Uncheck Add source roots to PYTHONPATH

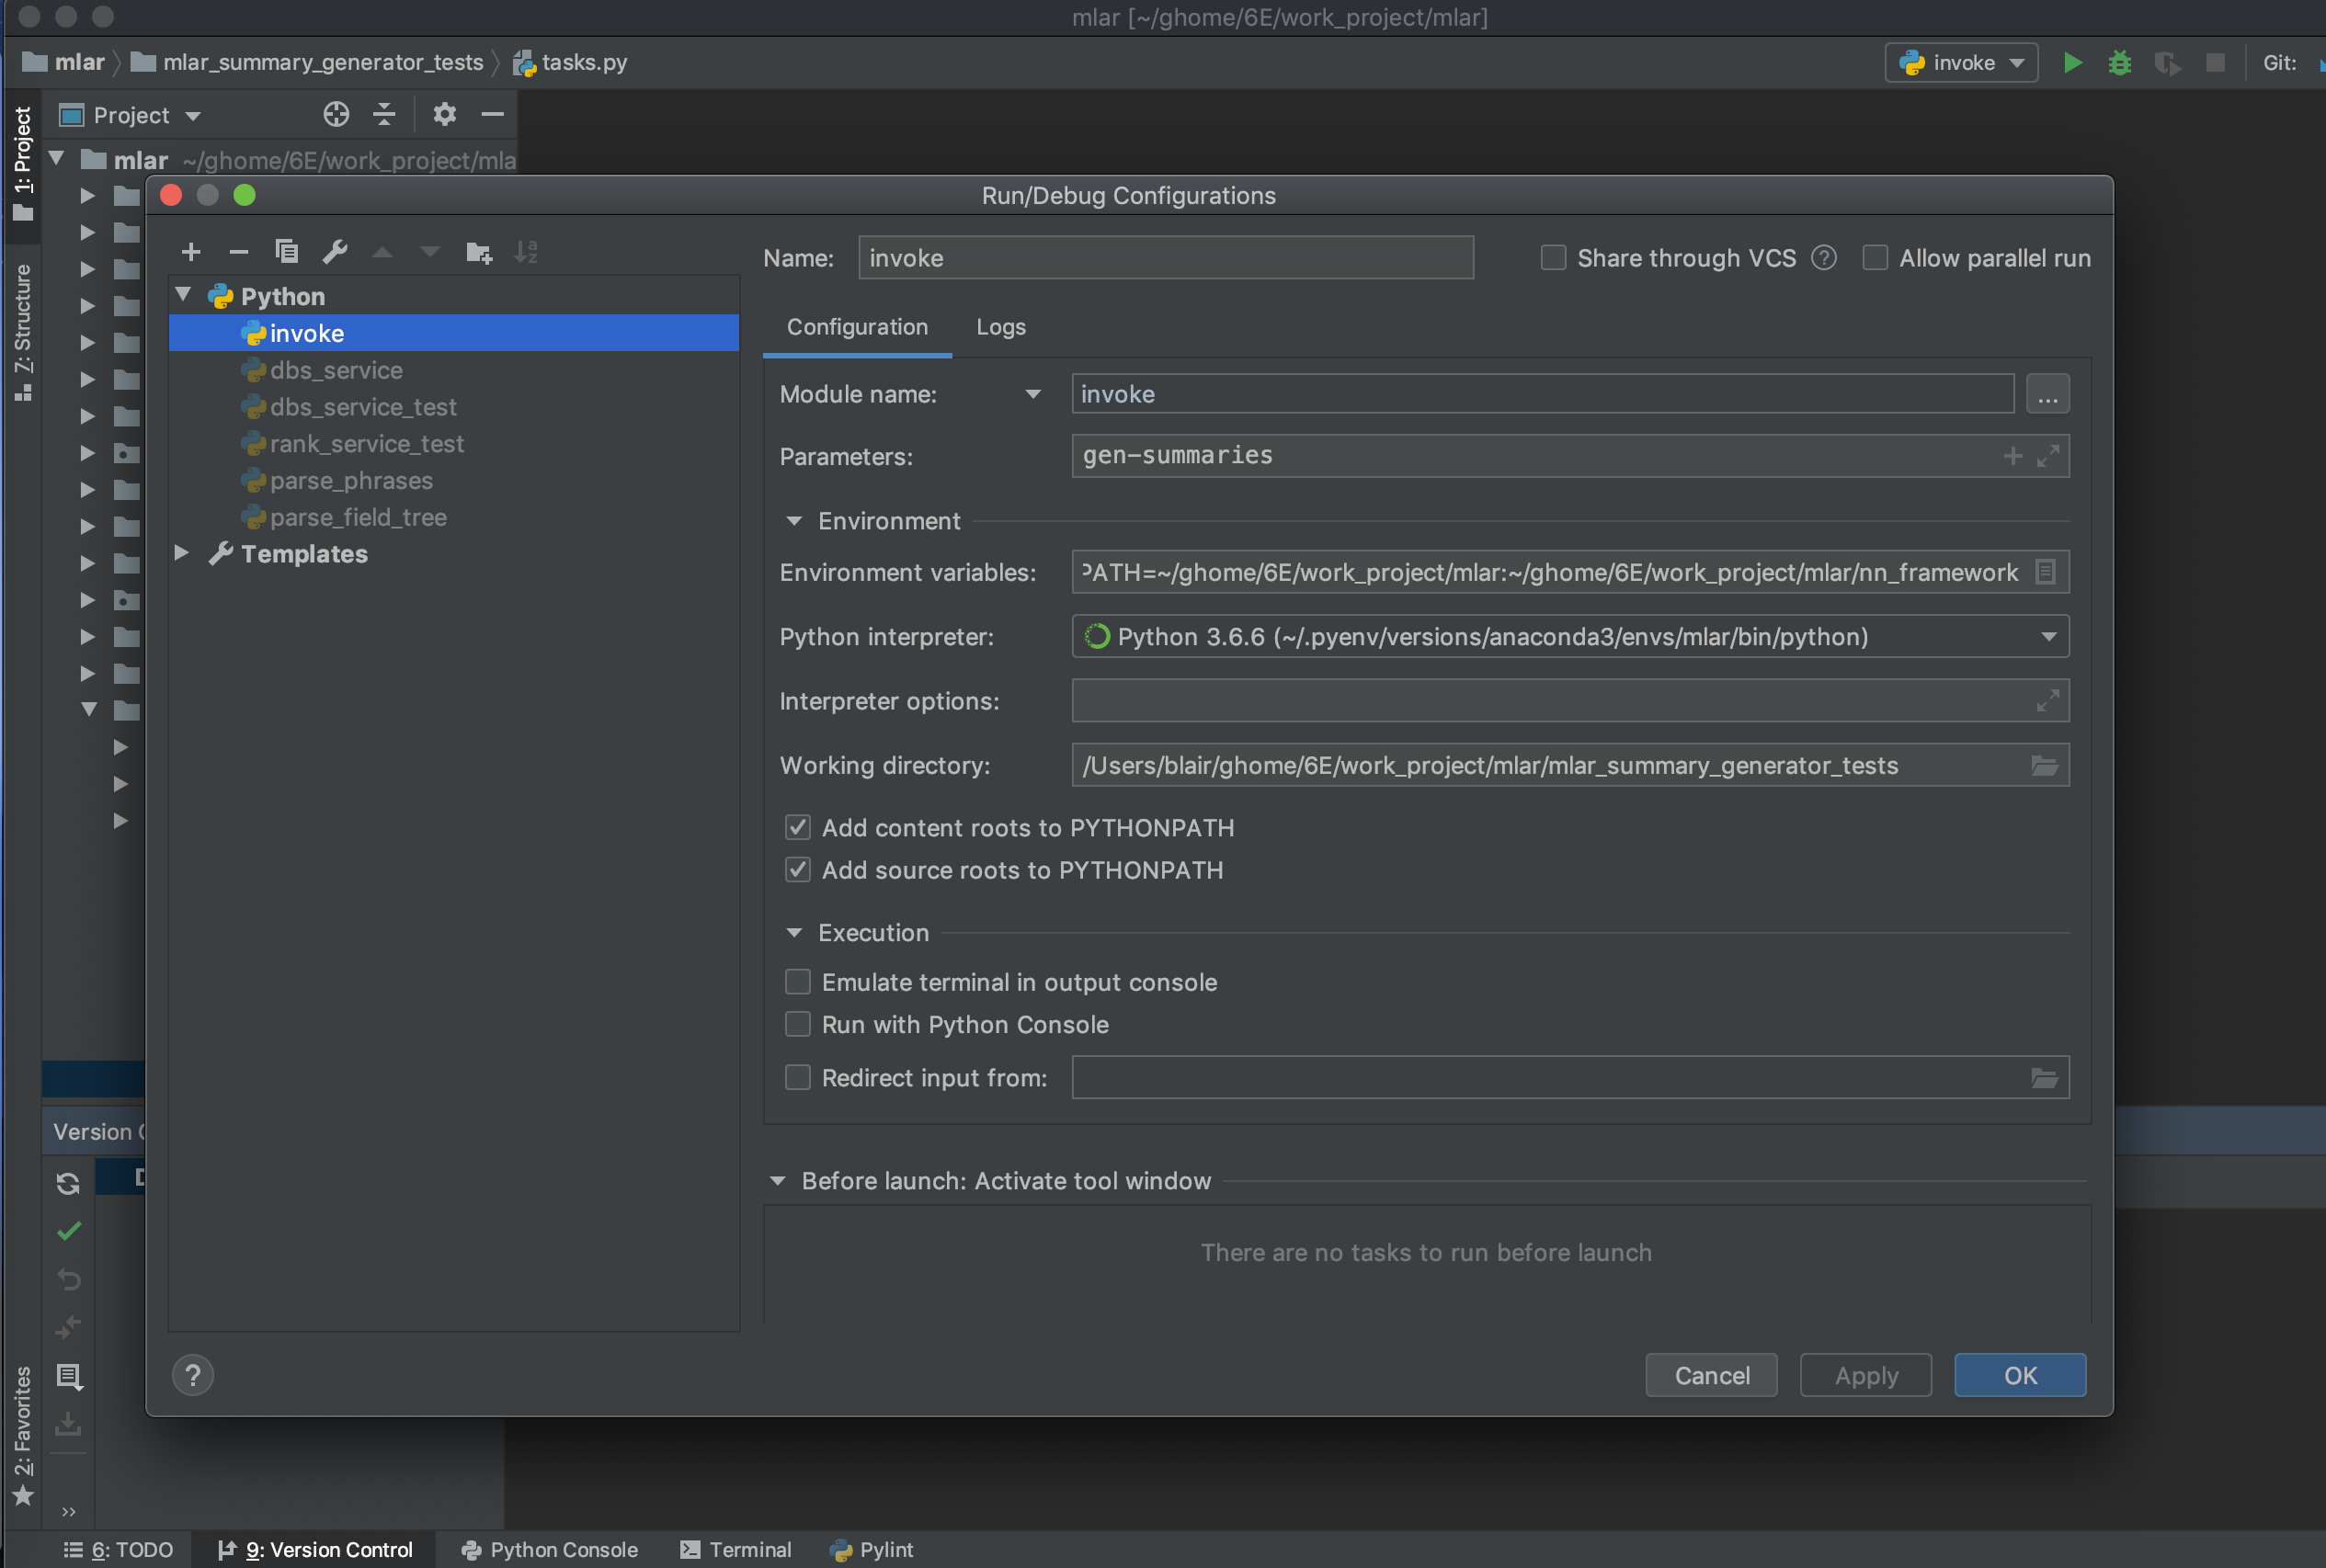pyautogui.click(x=797, y=870)
